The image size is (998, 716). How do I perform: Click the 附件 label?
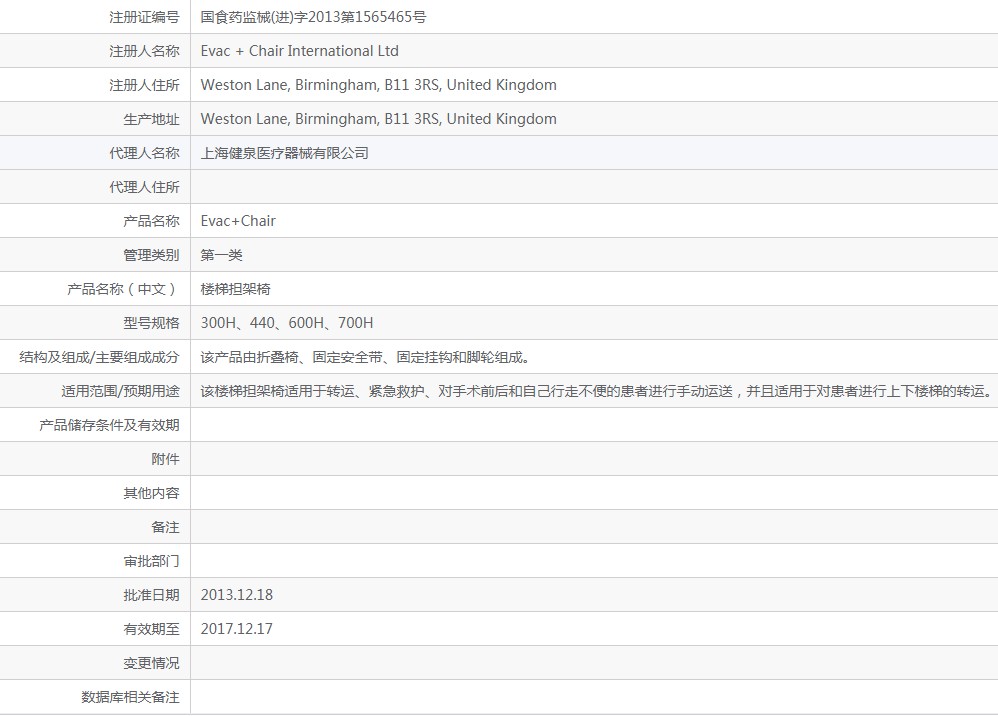click(165, 459)
